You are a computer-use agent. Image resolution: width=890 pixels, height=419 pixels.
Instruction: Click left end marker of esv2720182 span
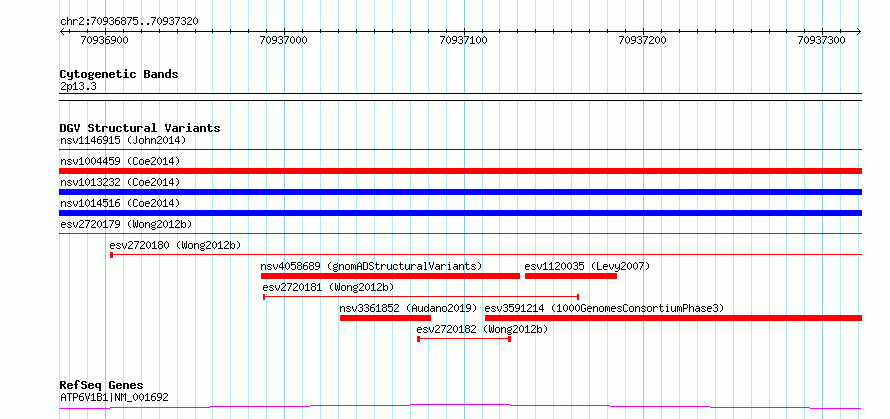pyautogui.click(x=418, y=339)
